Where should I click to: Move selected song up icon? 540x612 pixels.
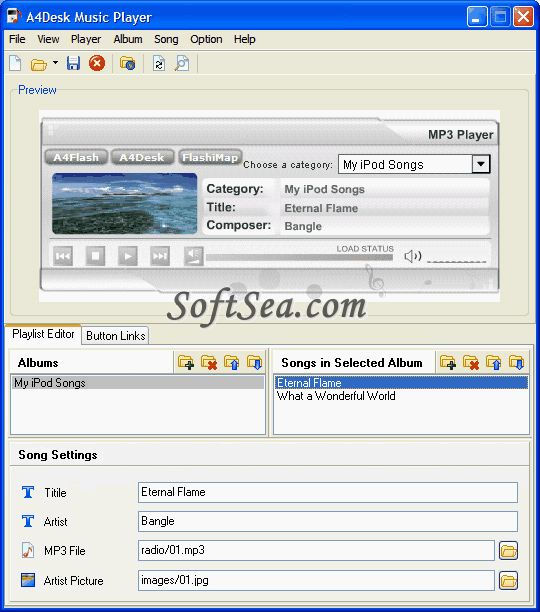point(494,363)
